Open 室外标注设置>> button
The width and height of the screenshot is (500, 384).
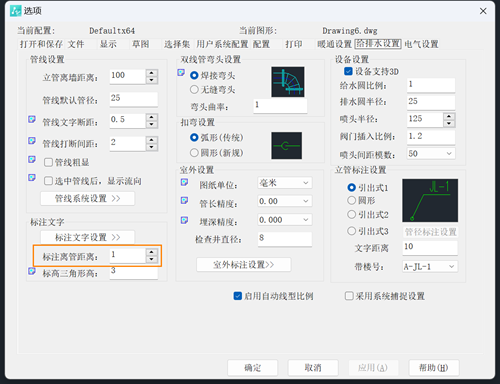[244, 265]
